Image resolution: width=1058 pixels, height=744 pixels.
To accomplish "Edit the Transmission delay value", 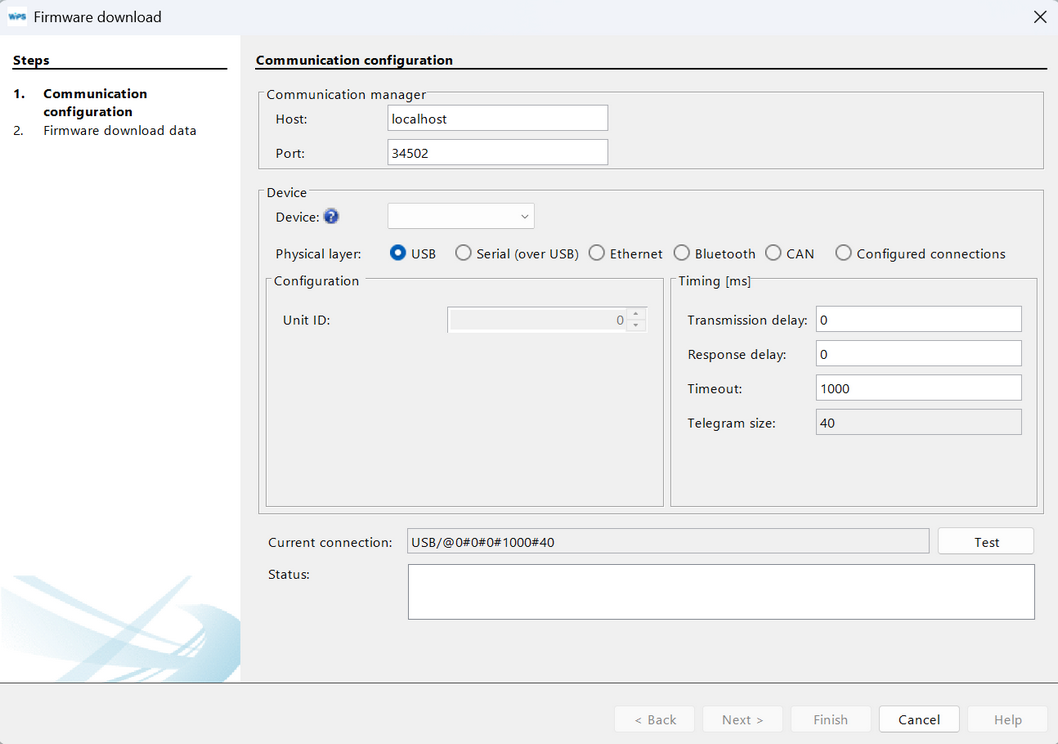I will (918, 318).
